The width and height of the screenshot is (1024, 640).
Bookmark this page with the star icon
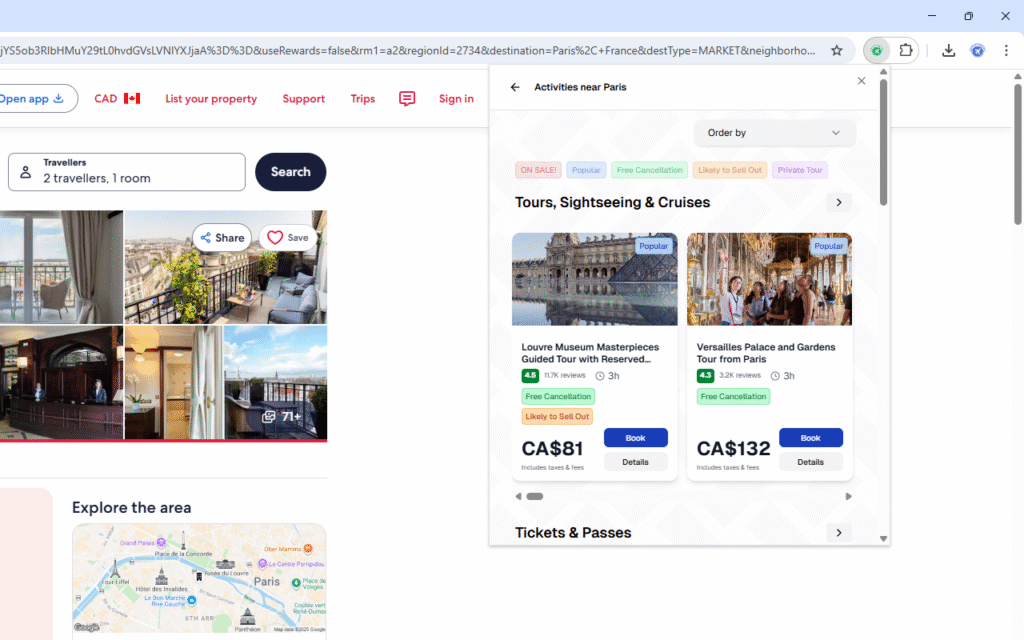(x=837, y=50)
